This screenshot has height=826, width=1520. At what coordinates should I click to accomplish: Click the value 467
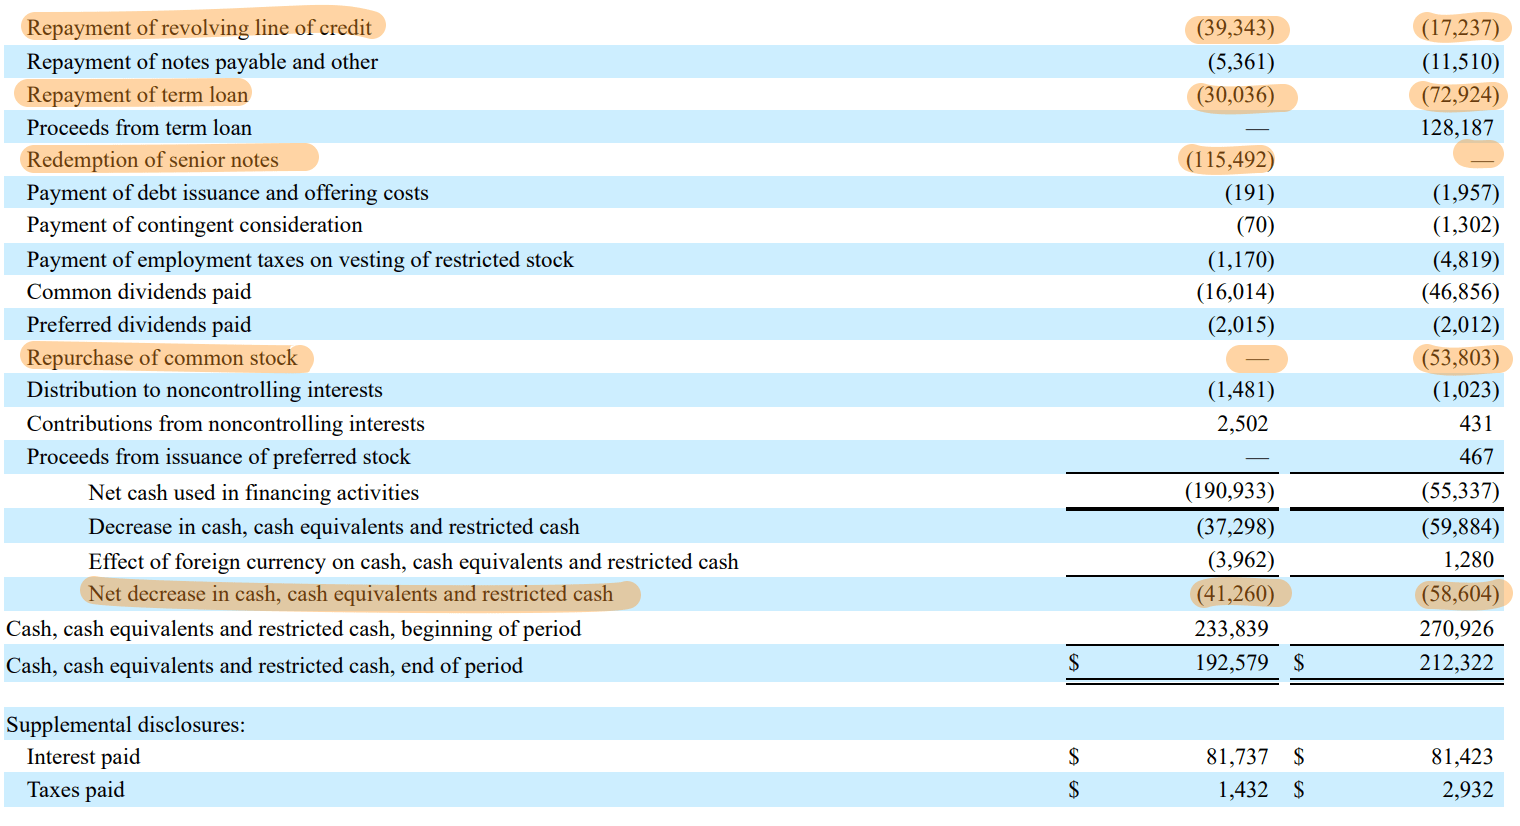1475,457
